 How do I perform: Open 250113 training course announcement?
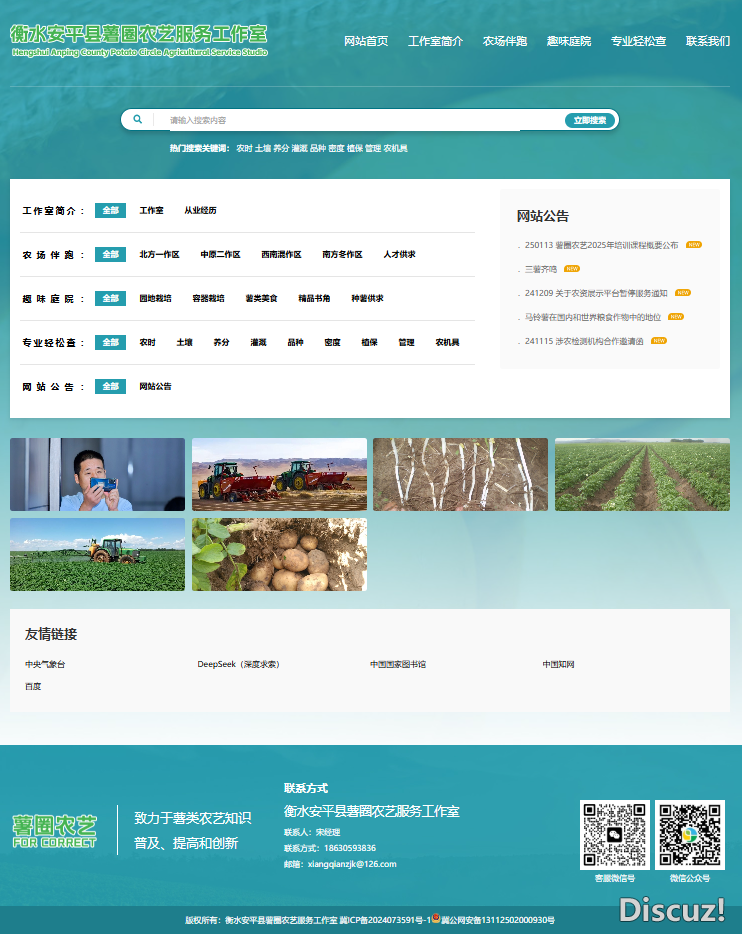601,245
